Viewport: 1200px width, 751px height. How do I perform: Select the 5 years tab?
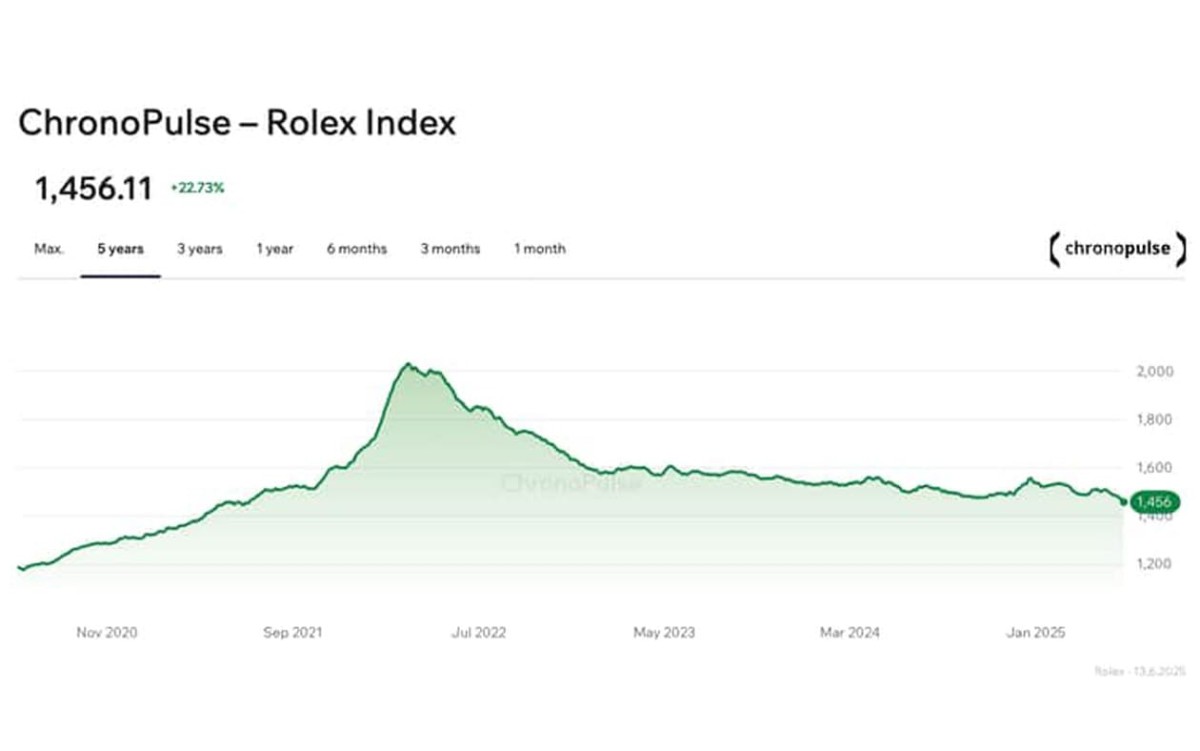(x=120, y=249)
